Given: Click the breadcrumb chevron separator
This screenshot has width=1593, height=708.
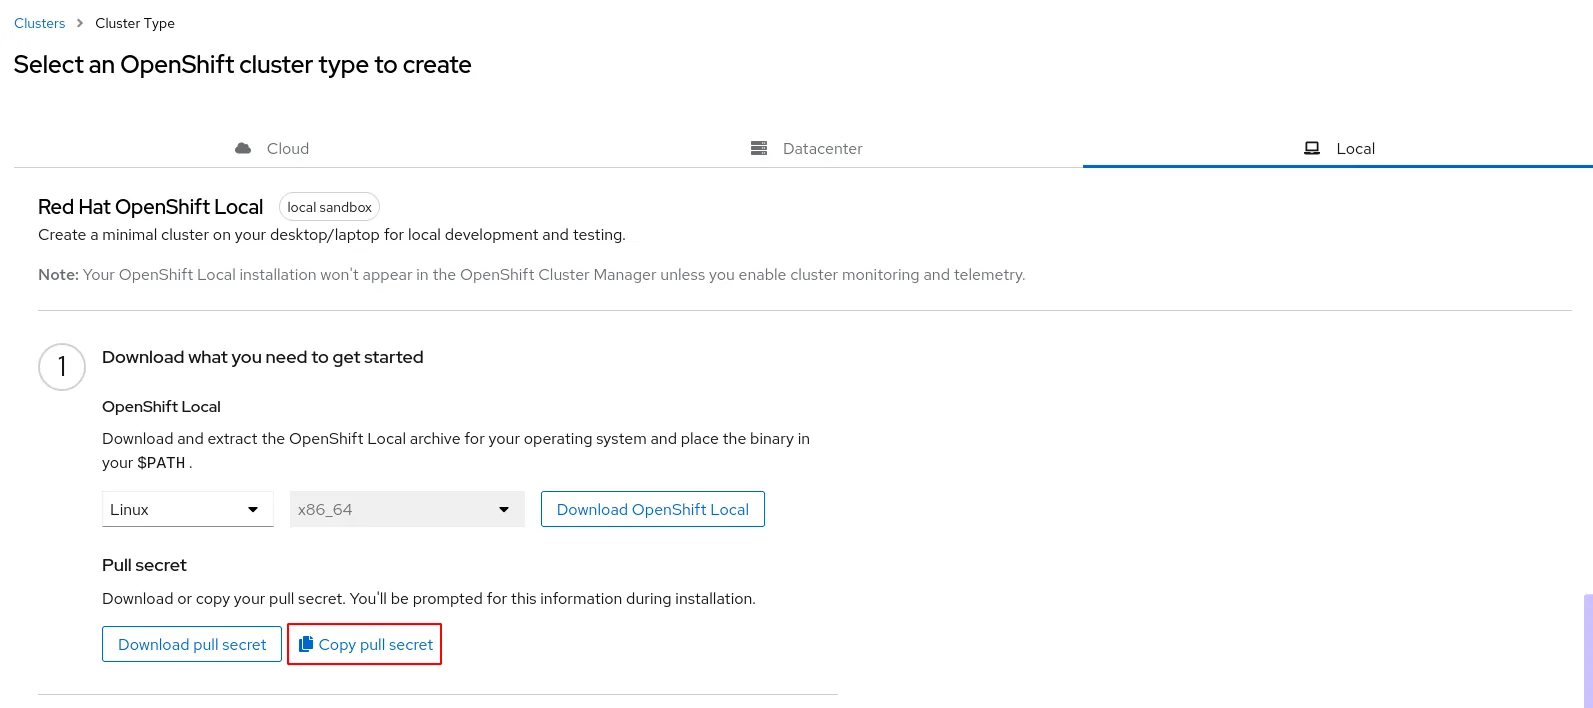Looking at the screenshot, I should click(80, 23).
